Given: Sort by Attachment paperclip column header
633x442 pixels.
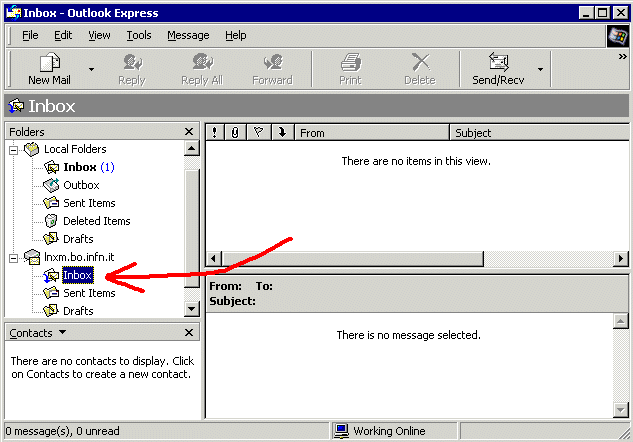Looking at the screenshot, I should point(235,132).
